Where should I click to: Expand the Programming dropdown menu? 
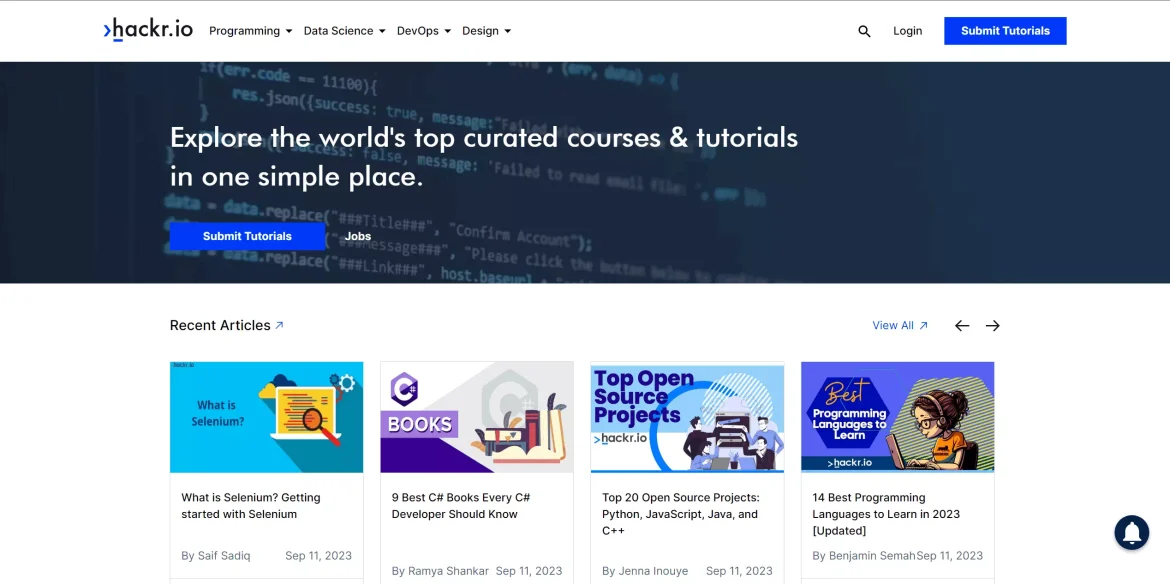(250, 31)
